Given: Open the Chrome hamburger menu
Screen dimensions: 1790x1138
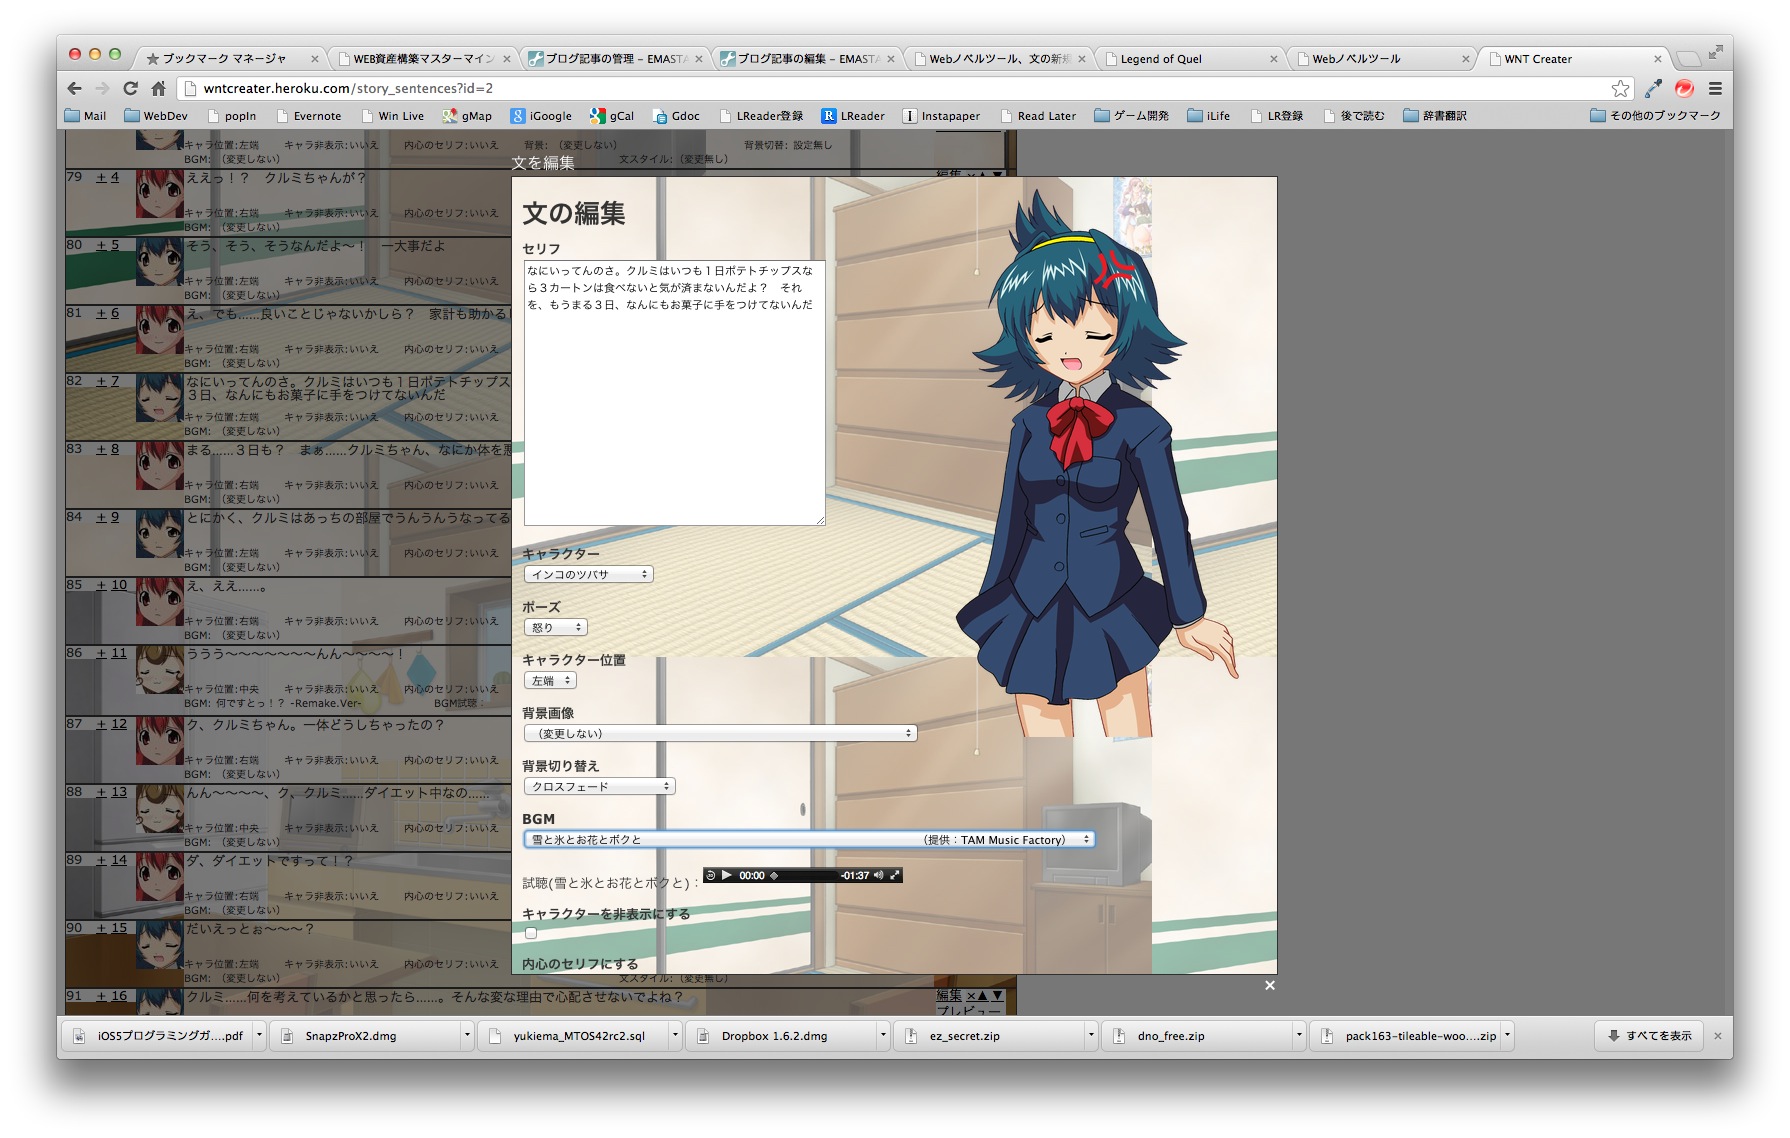Looking at the screenshot, I should (1715, 88).
